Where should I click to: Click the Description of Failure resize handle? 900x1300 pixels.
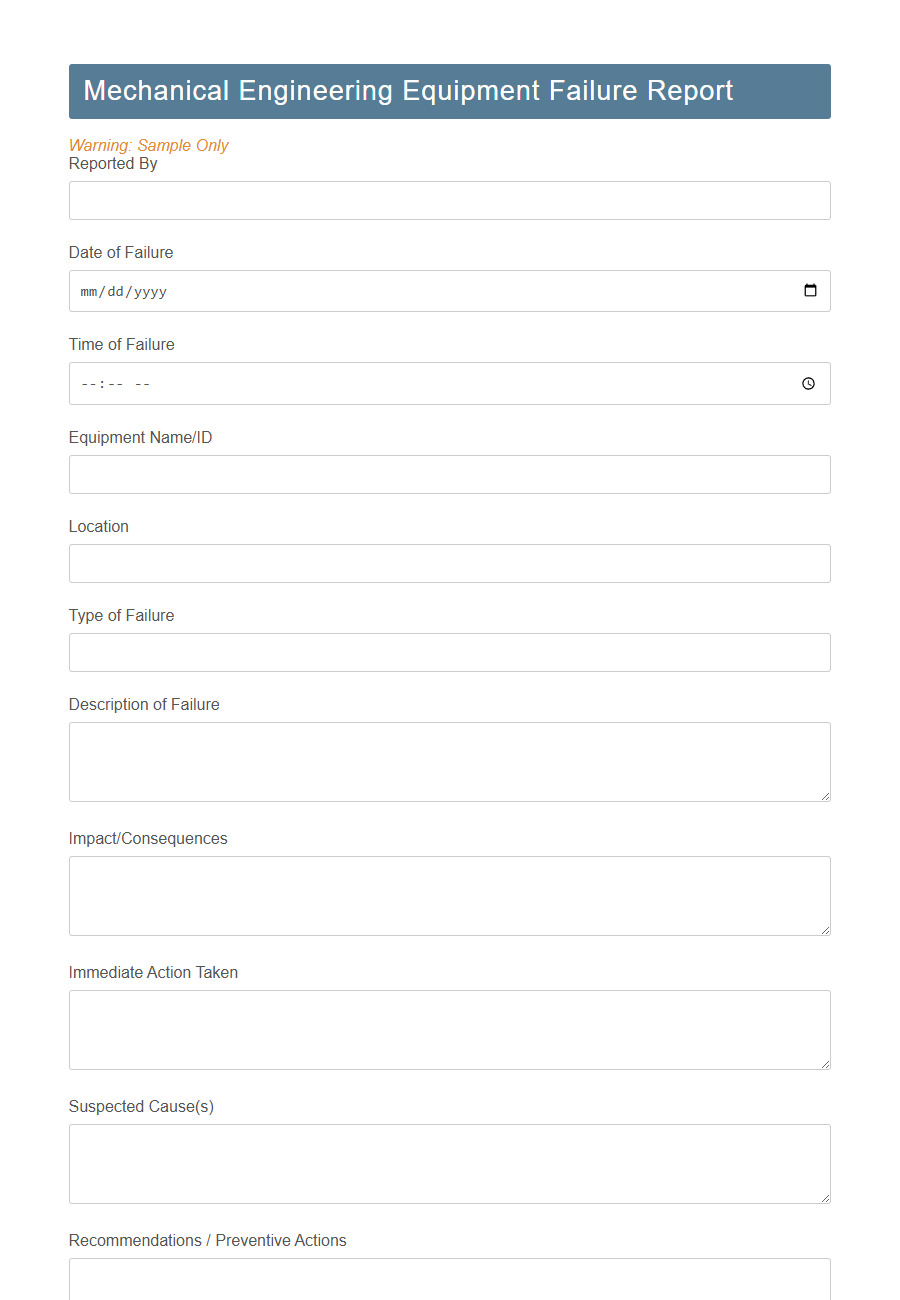826,796
